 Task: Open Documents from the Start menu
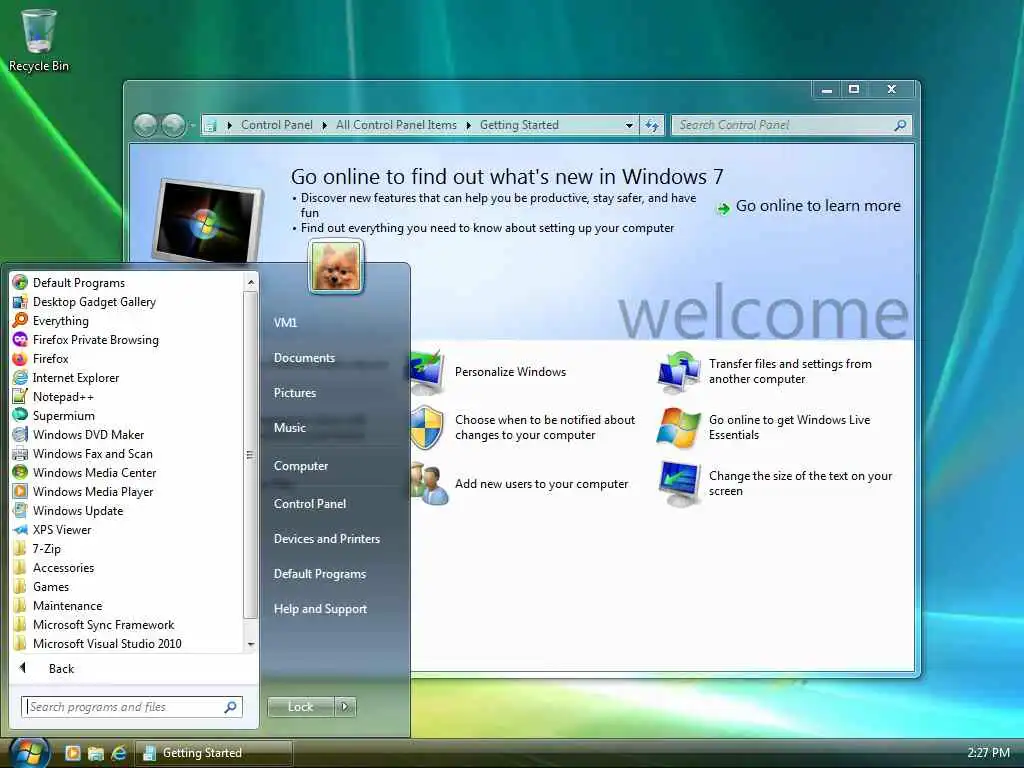[304, 358]
